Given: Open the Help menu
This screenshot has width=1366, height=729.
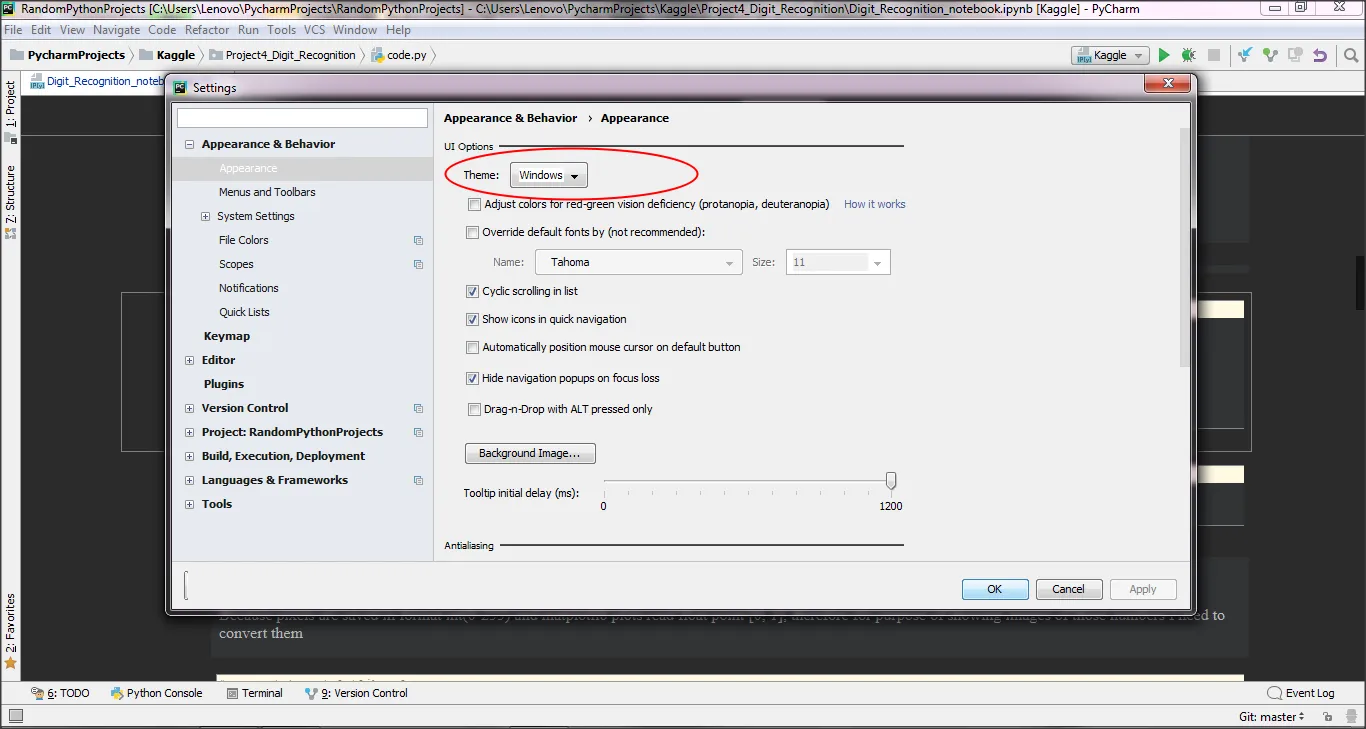Looking at the screenshot, I should pos(398,30).
